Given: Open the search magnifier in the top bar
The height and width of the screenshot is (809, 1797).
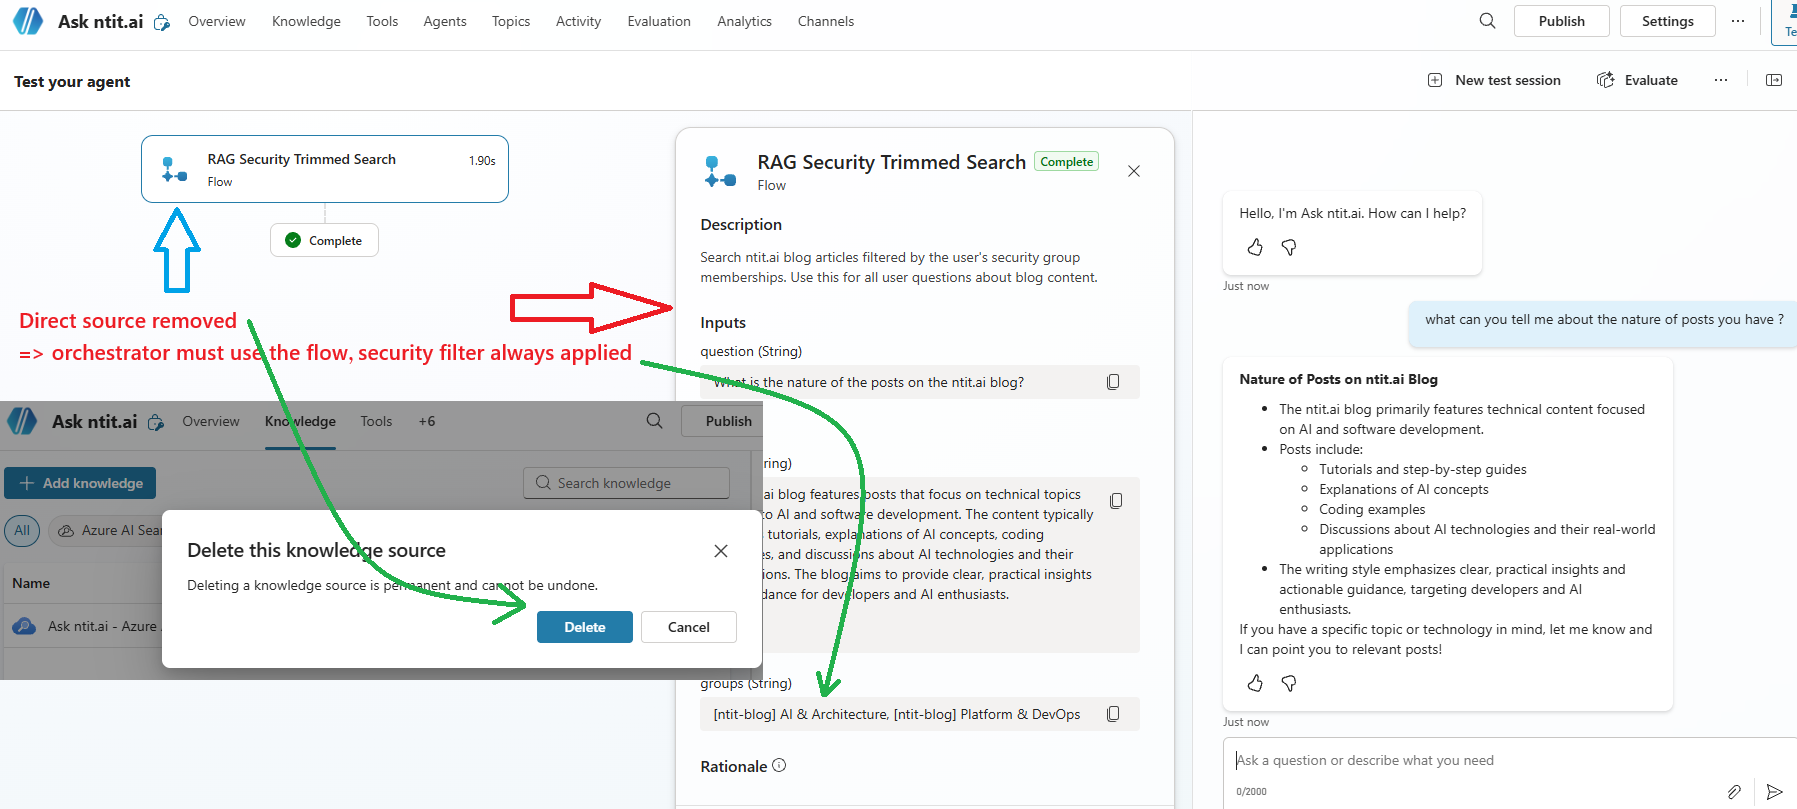Looking at the screenshot, I should click(1487, 21).
